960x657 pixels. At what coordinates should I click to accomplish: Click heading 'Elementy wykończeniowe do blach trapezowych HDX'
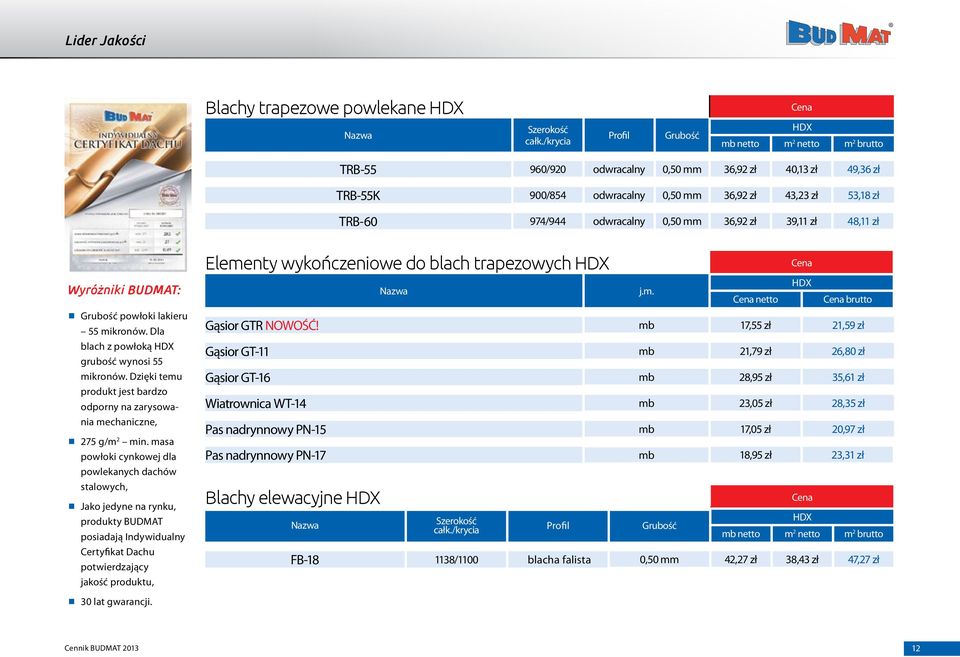tap(407, 264)
